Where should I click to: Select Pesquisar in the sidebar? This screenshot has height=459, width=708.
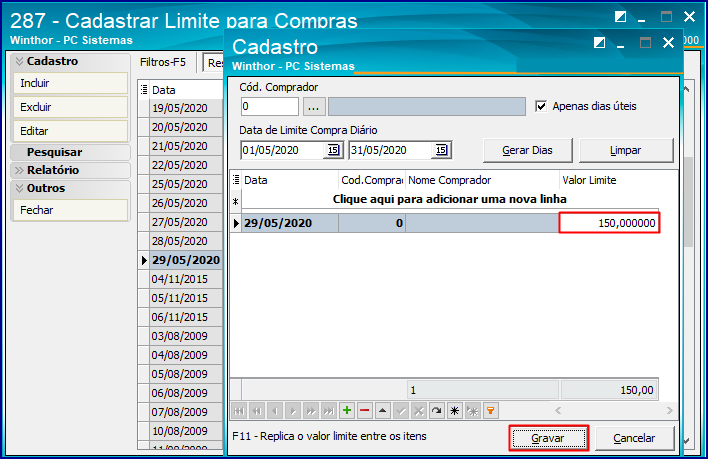click(55, 153)
